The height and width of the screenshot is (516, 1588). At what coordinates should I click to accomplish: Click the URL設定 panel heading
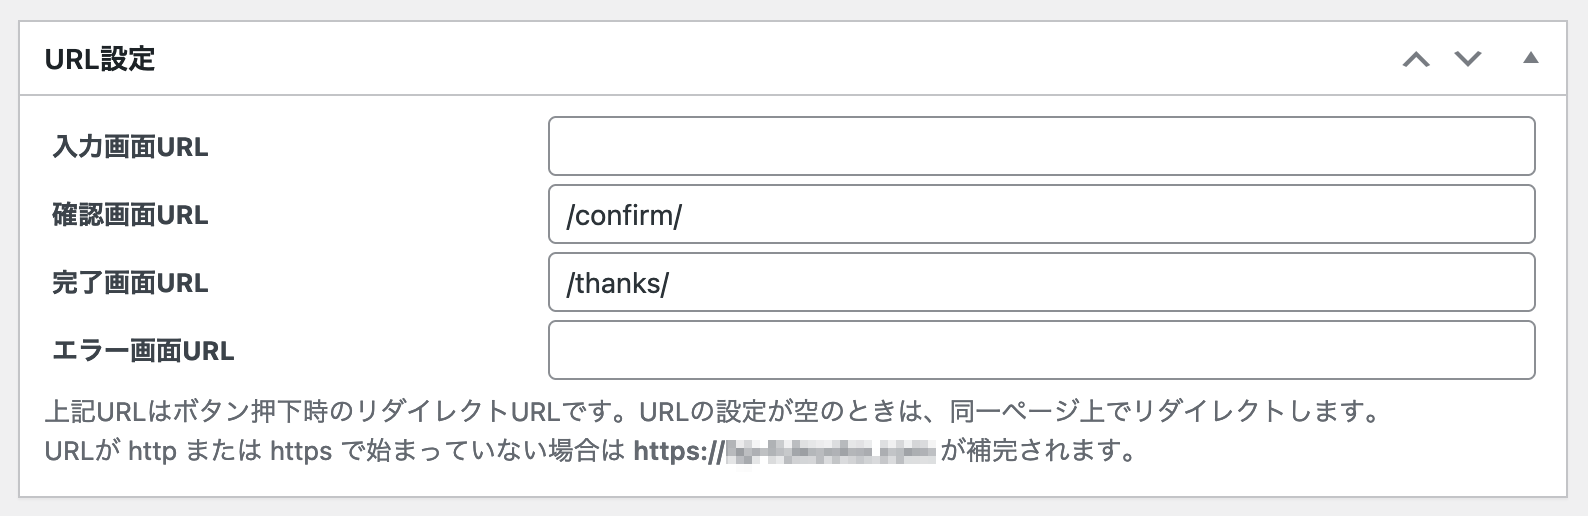[100, 59]
